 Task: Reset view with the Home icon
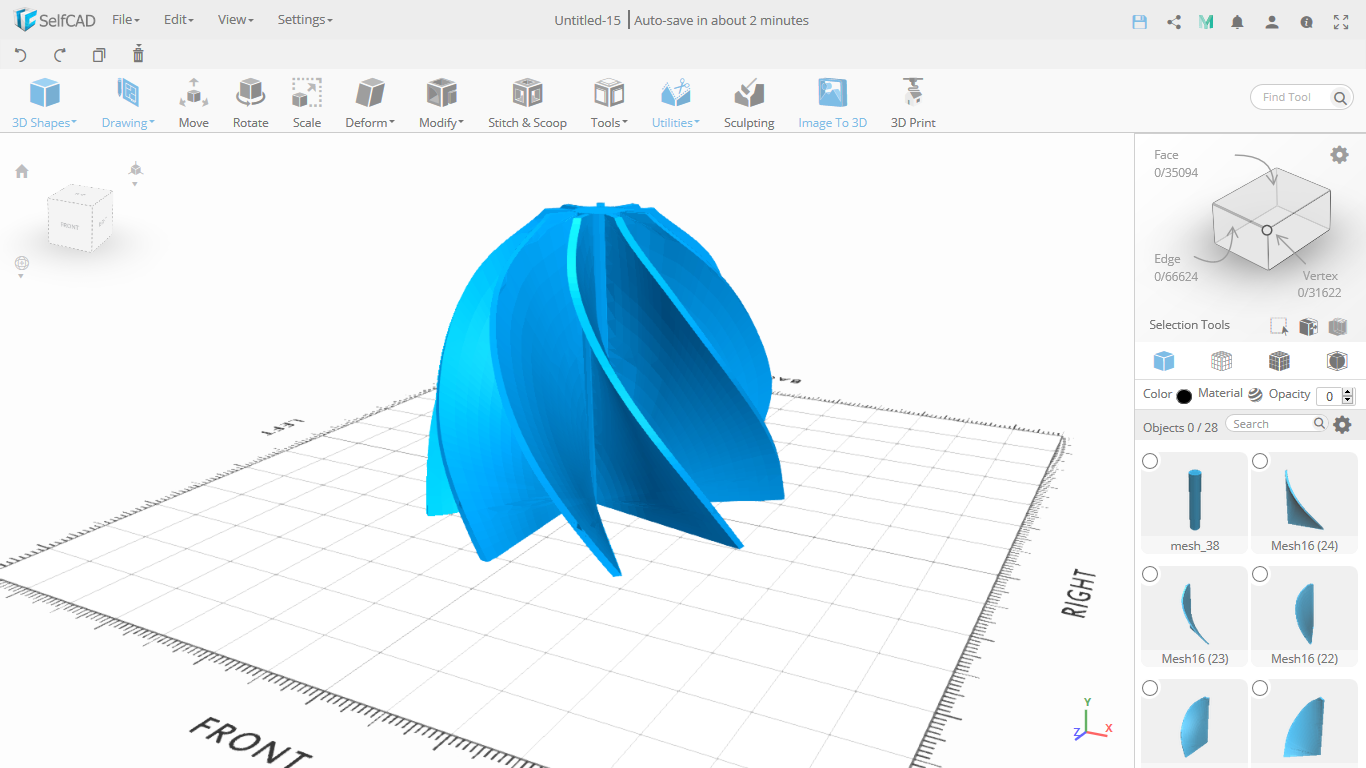[22, 171]
